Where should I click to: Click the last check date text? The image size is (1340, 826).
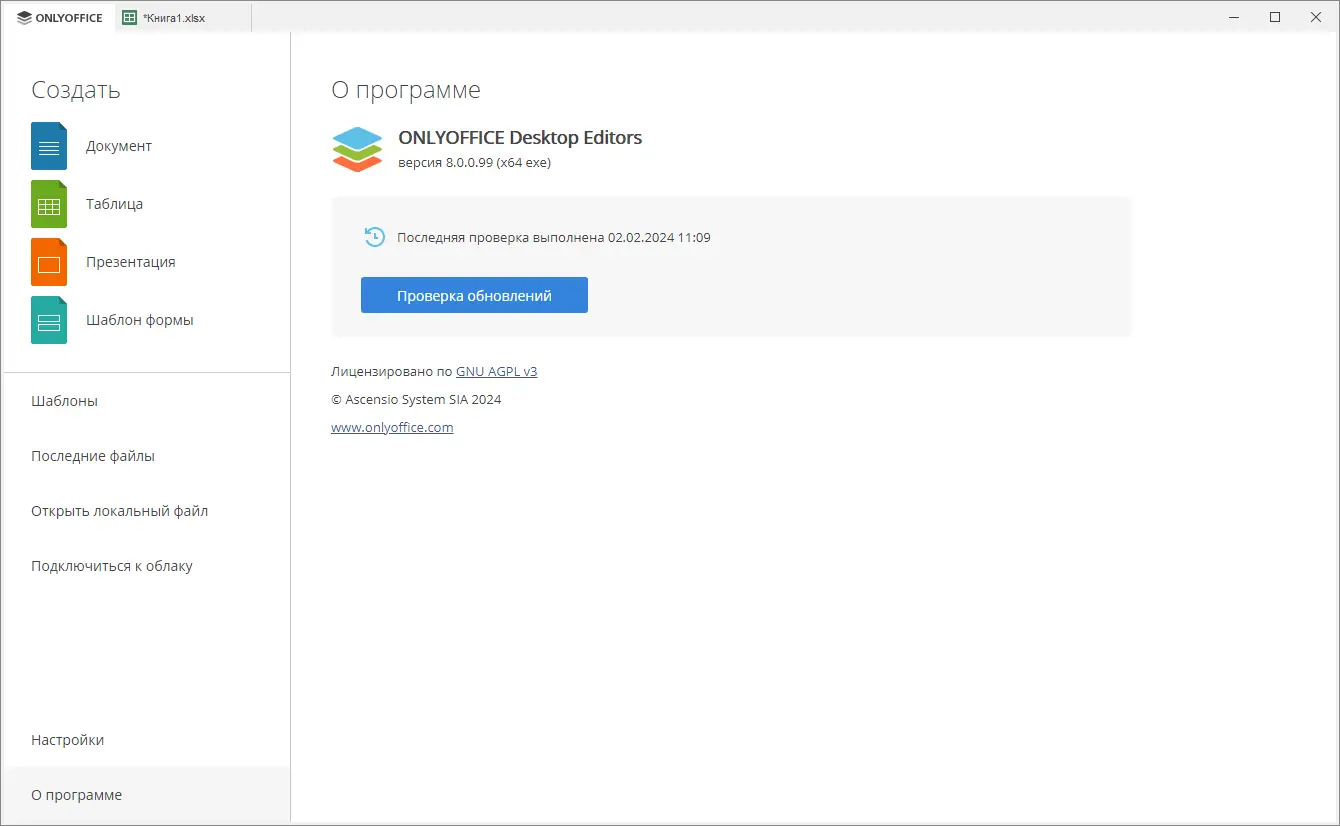coord(554,238)
